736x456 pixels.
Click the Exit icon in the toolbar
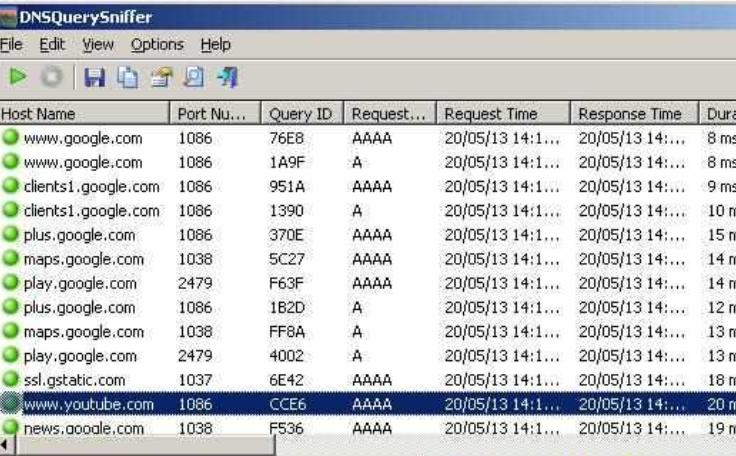click(228, 77)
